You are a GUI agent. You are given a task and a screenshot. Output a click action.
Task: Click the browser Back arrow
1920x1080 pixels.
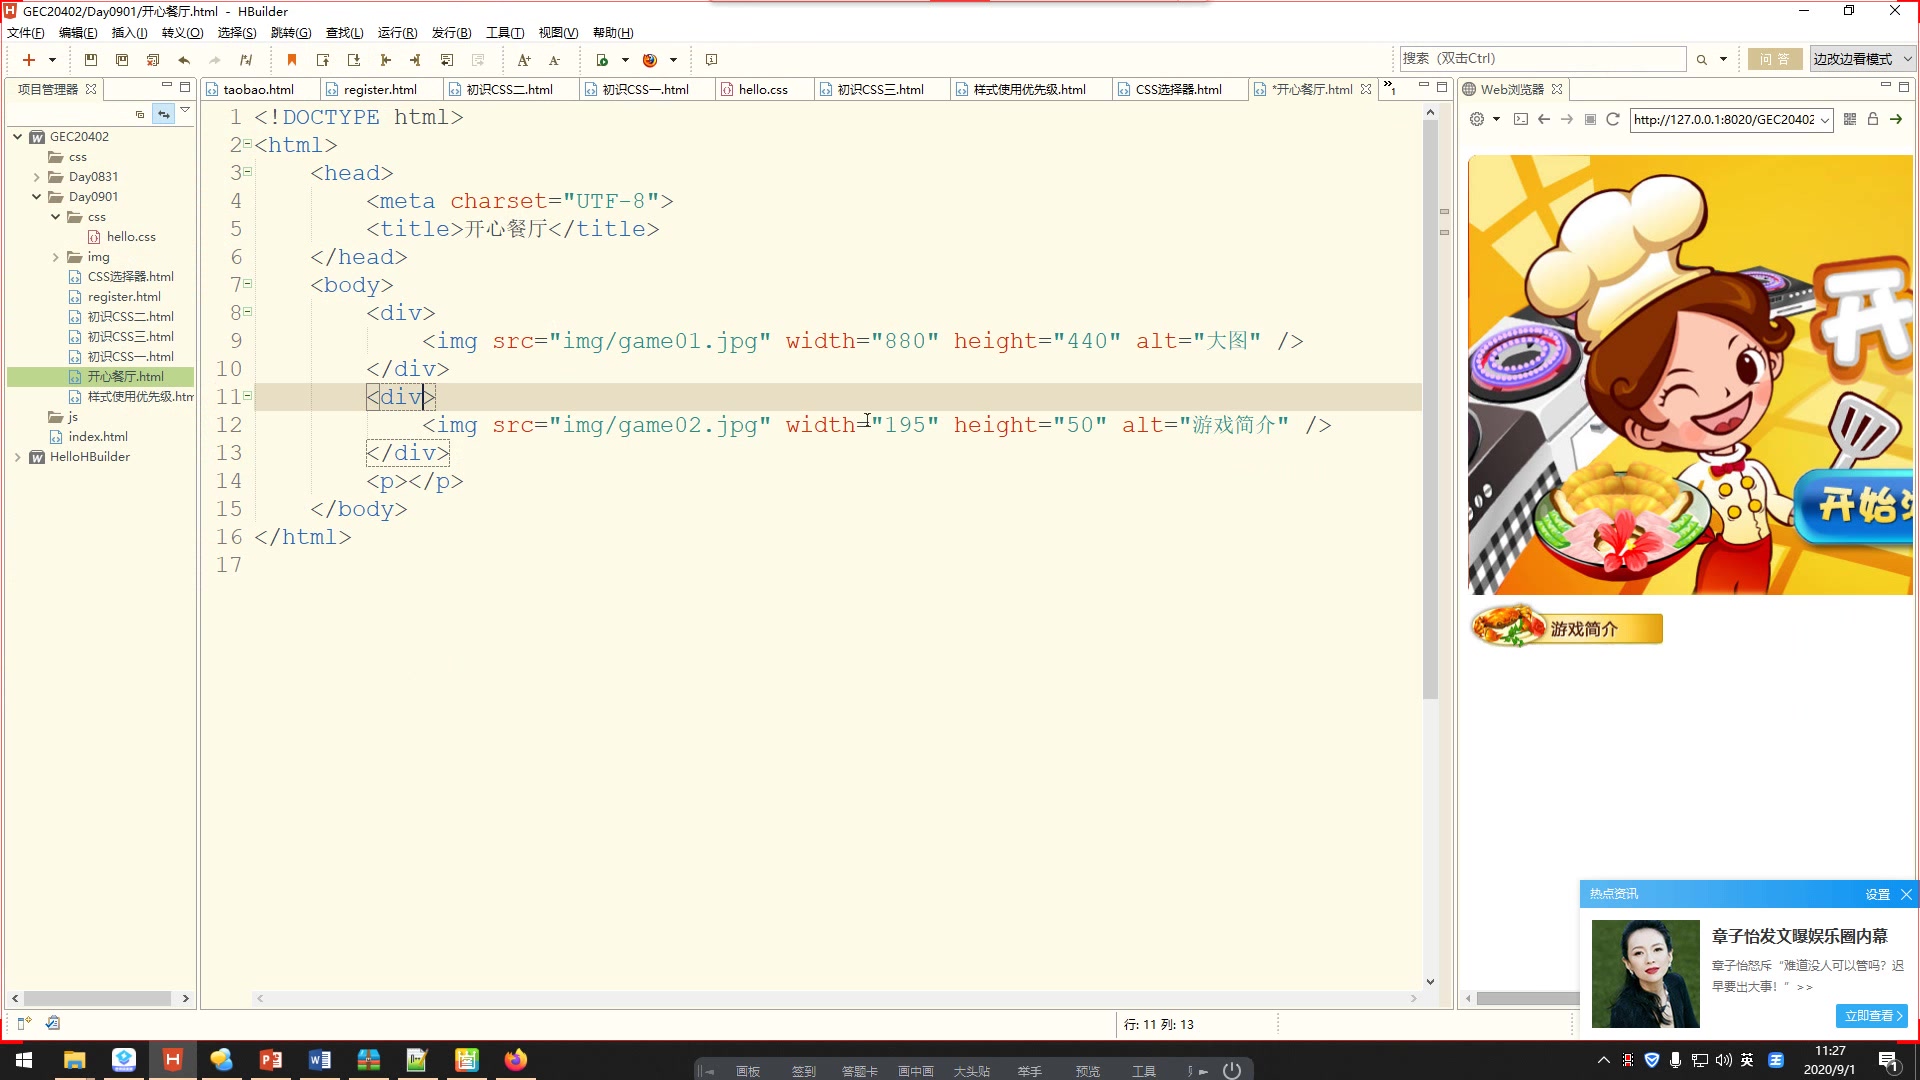pyautogui.click(x=1544, y=119)
